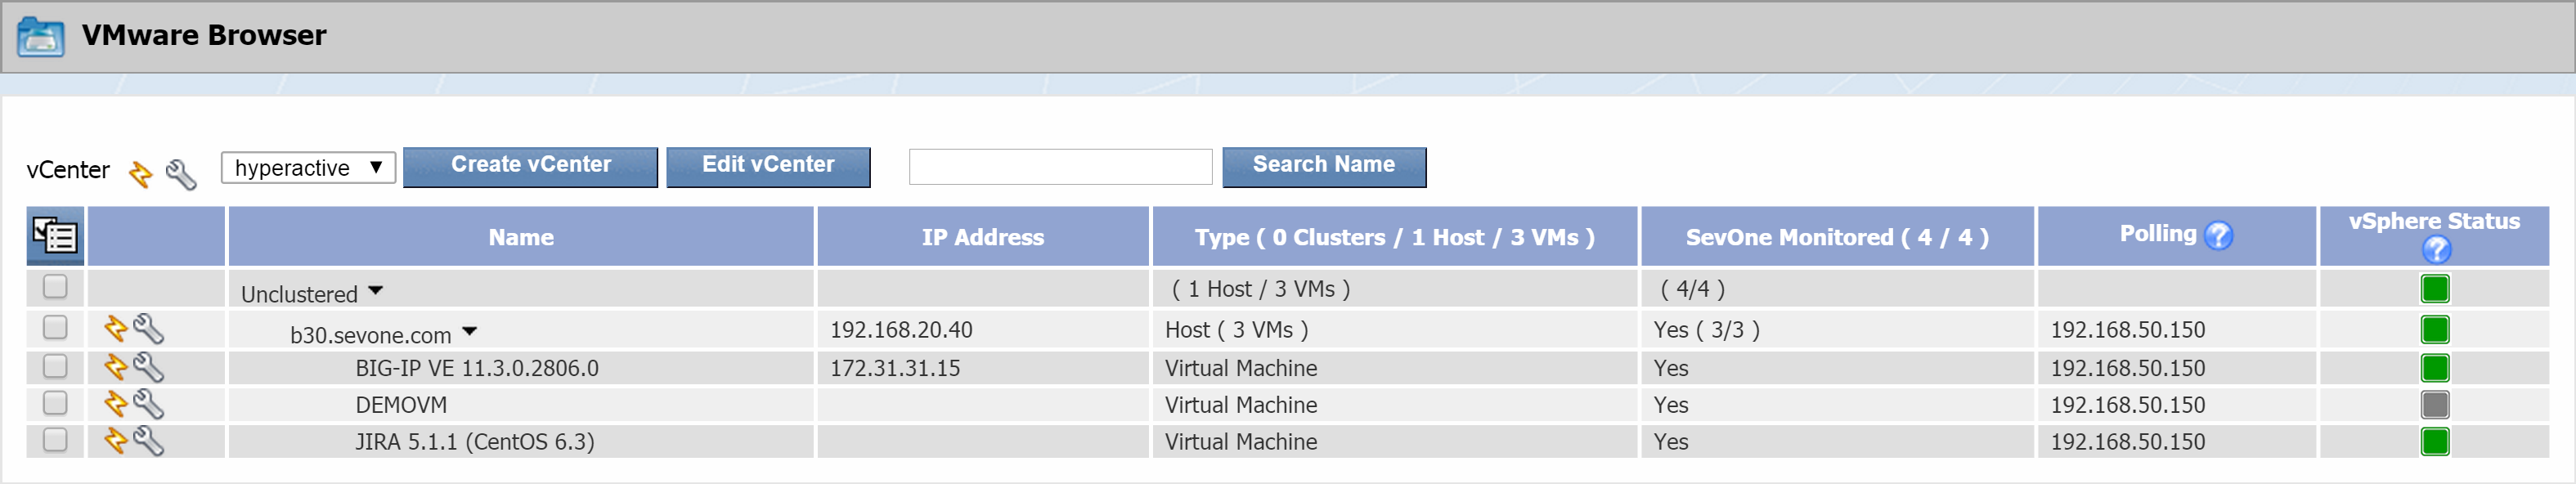Click the VMware Browser folder icon
2576x484 pixels.
(41, 37)
